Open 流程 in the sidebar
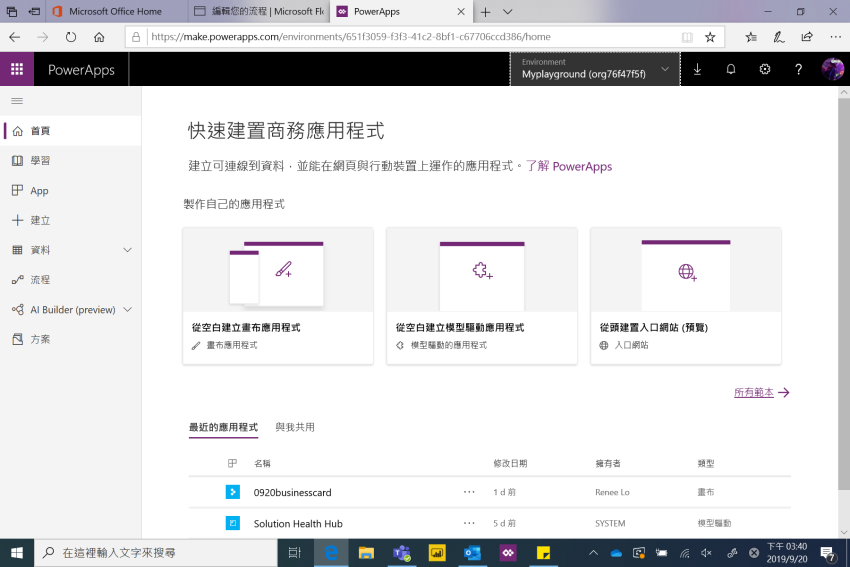Screen dimensions: 850x567 [70, 280]
